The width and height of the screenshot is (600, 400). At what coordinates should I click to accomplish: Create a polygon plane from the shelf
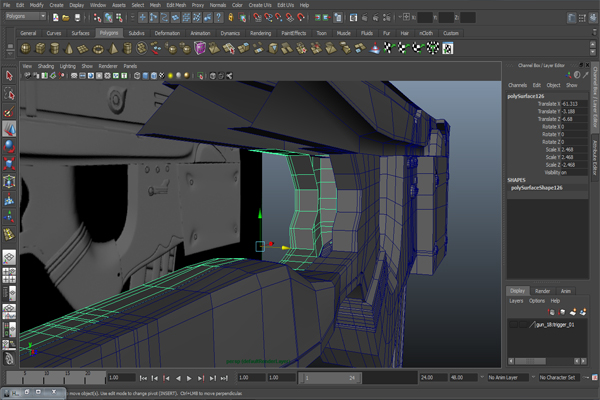point(83,49)
